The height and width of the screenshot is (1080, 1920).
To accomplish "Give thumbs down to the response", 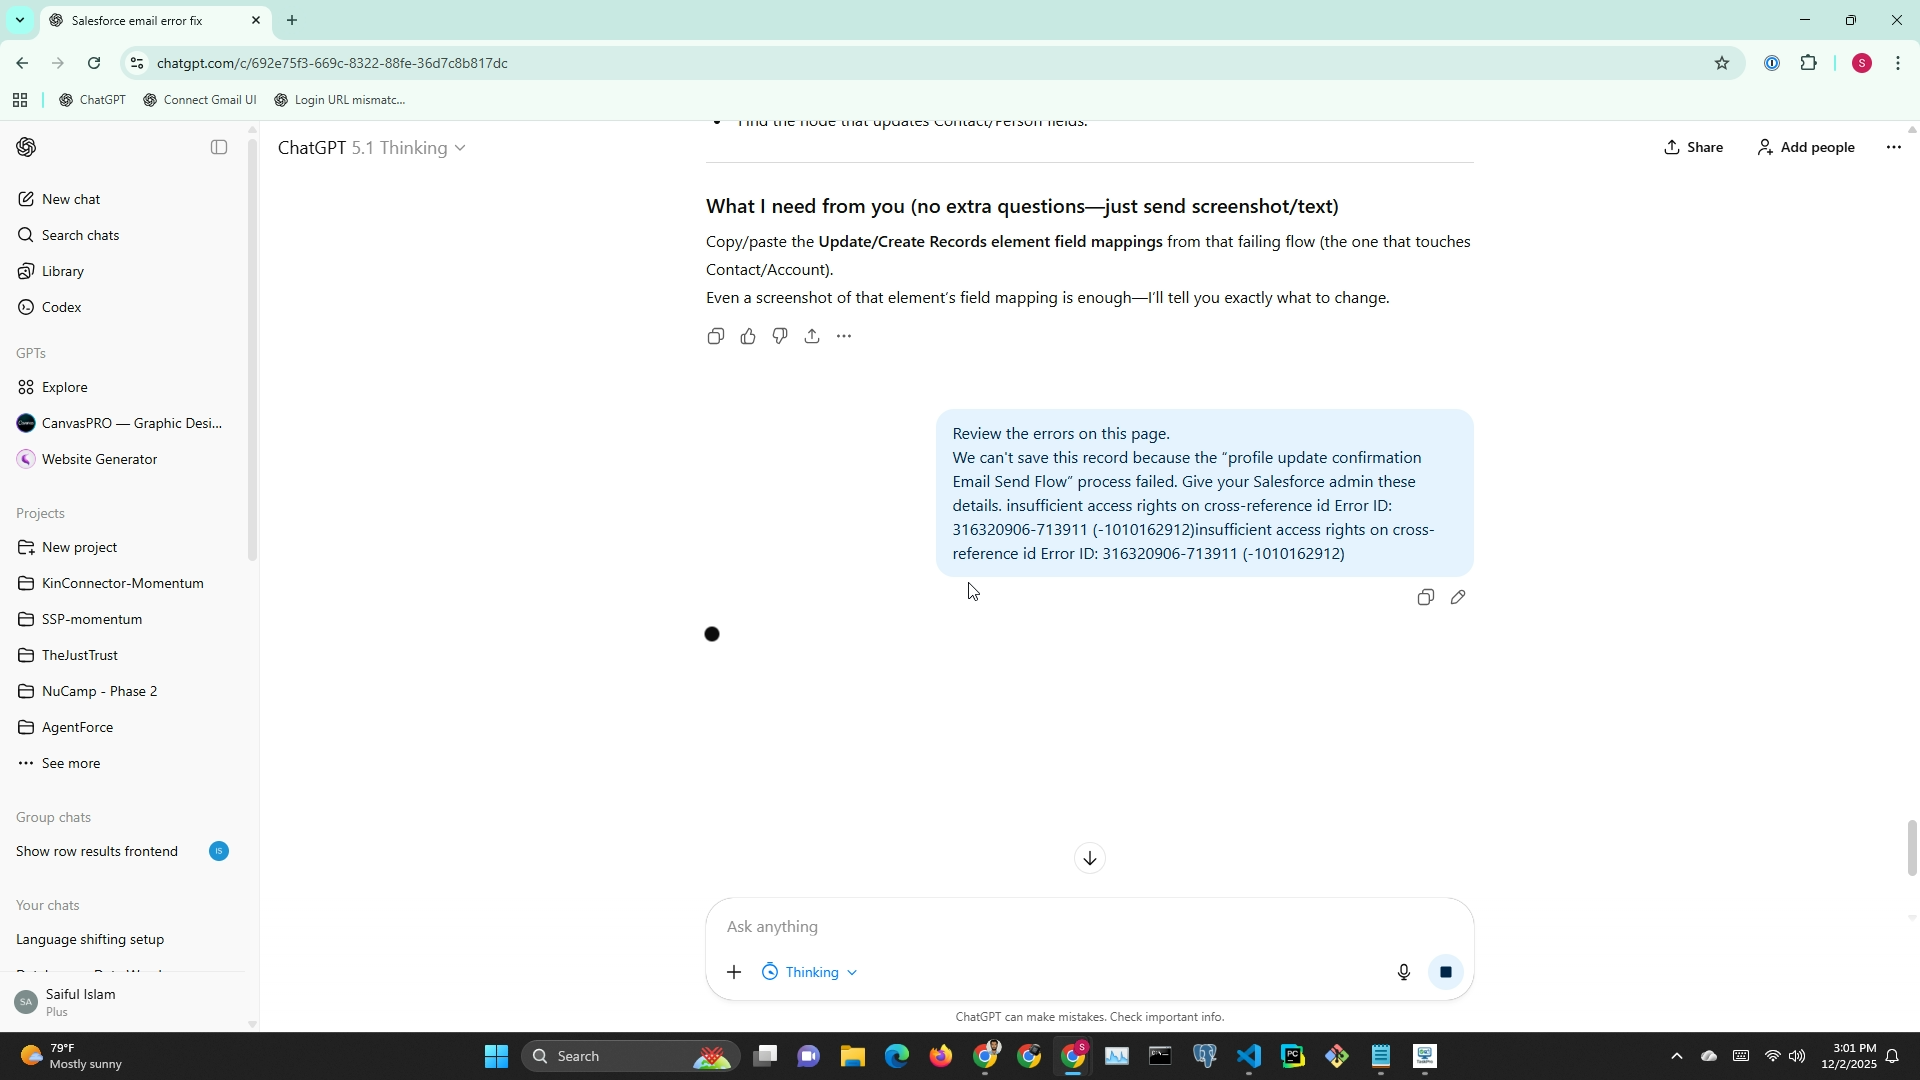I will (x=780, y=337).
